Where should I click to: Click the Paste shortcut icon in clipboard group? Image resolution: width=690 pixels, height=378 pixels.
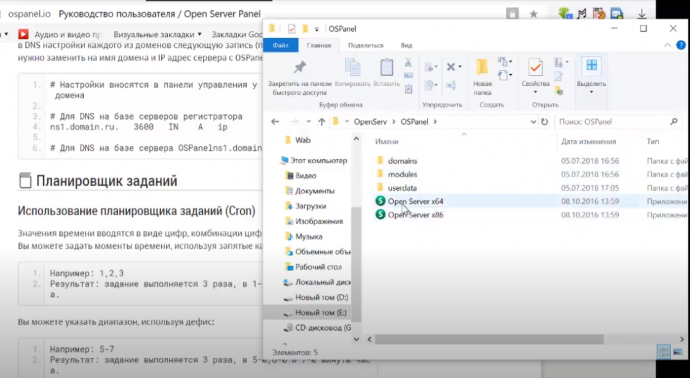coord(408,89)
